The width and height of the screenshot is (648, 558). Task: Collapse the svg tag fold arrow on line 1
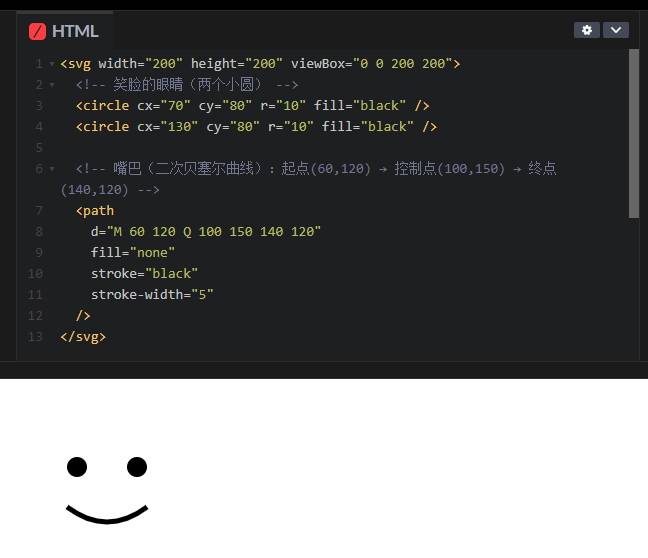(x=52, y=64)
